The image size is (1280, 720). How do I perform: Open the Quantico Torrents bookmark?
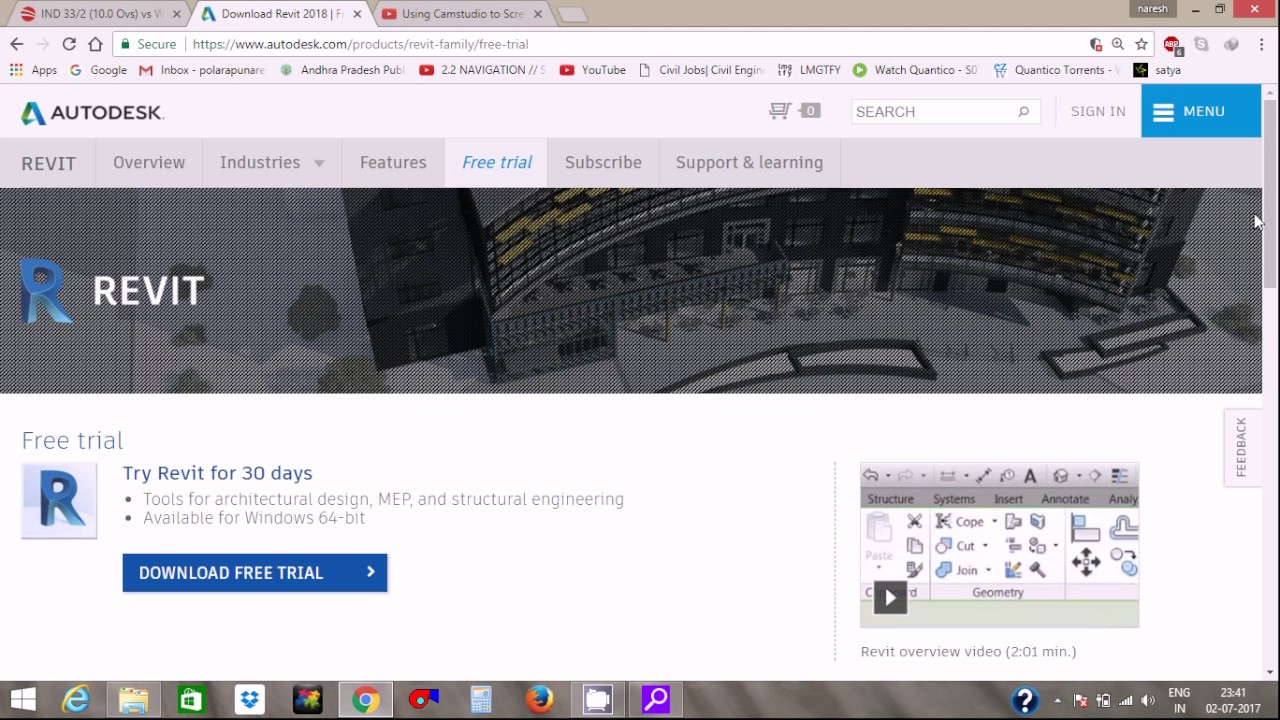coord(1055,70)
